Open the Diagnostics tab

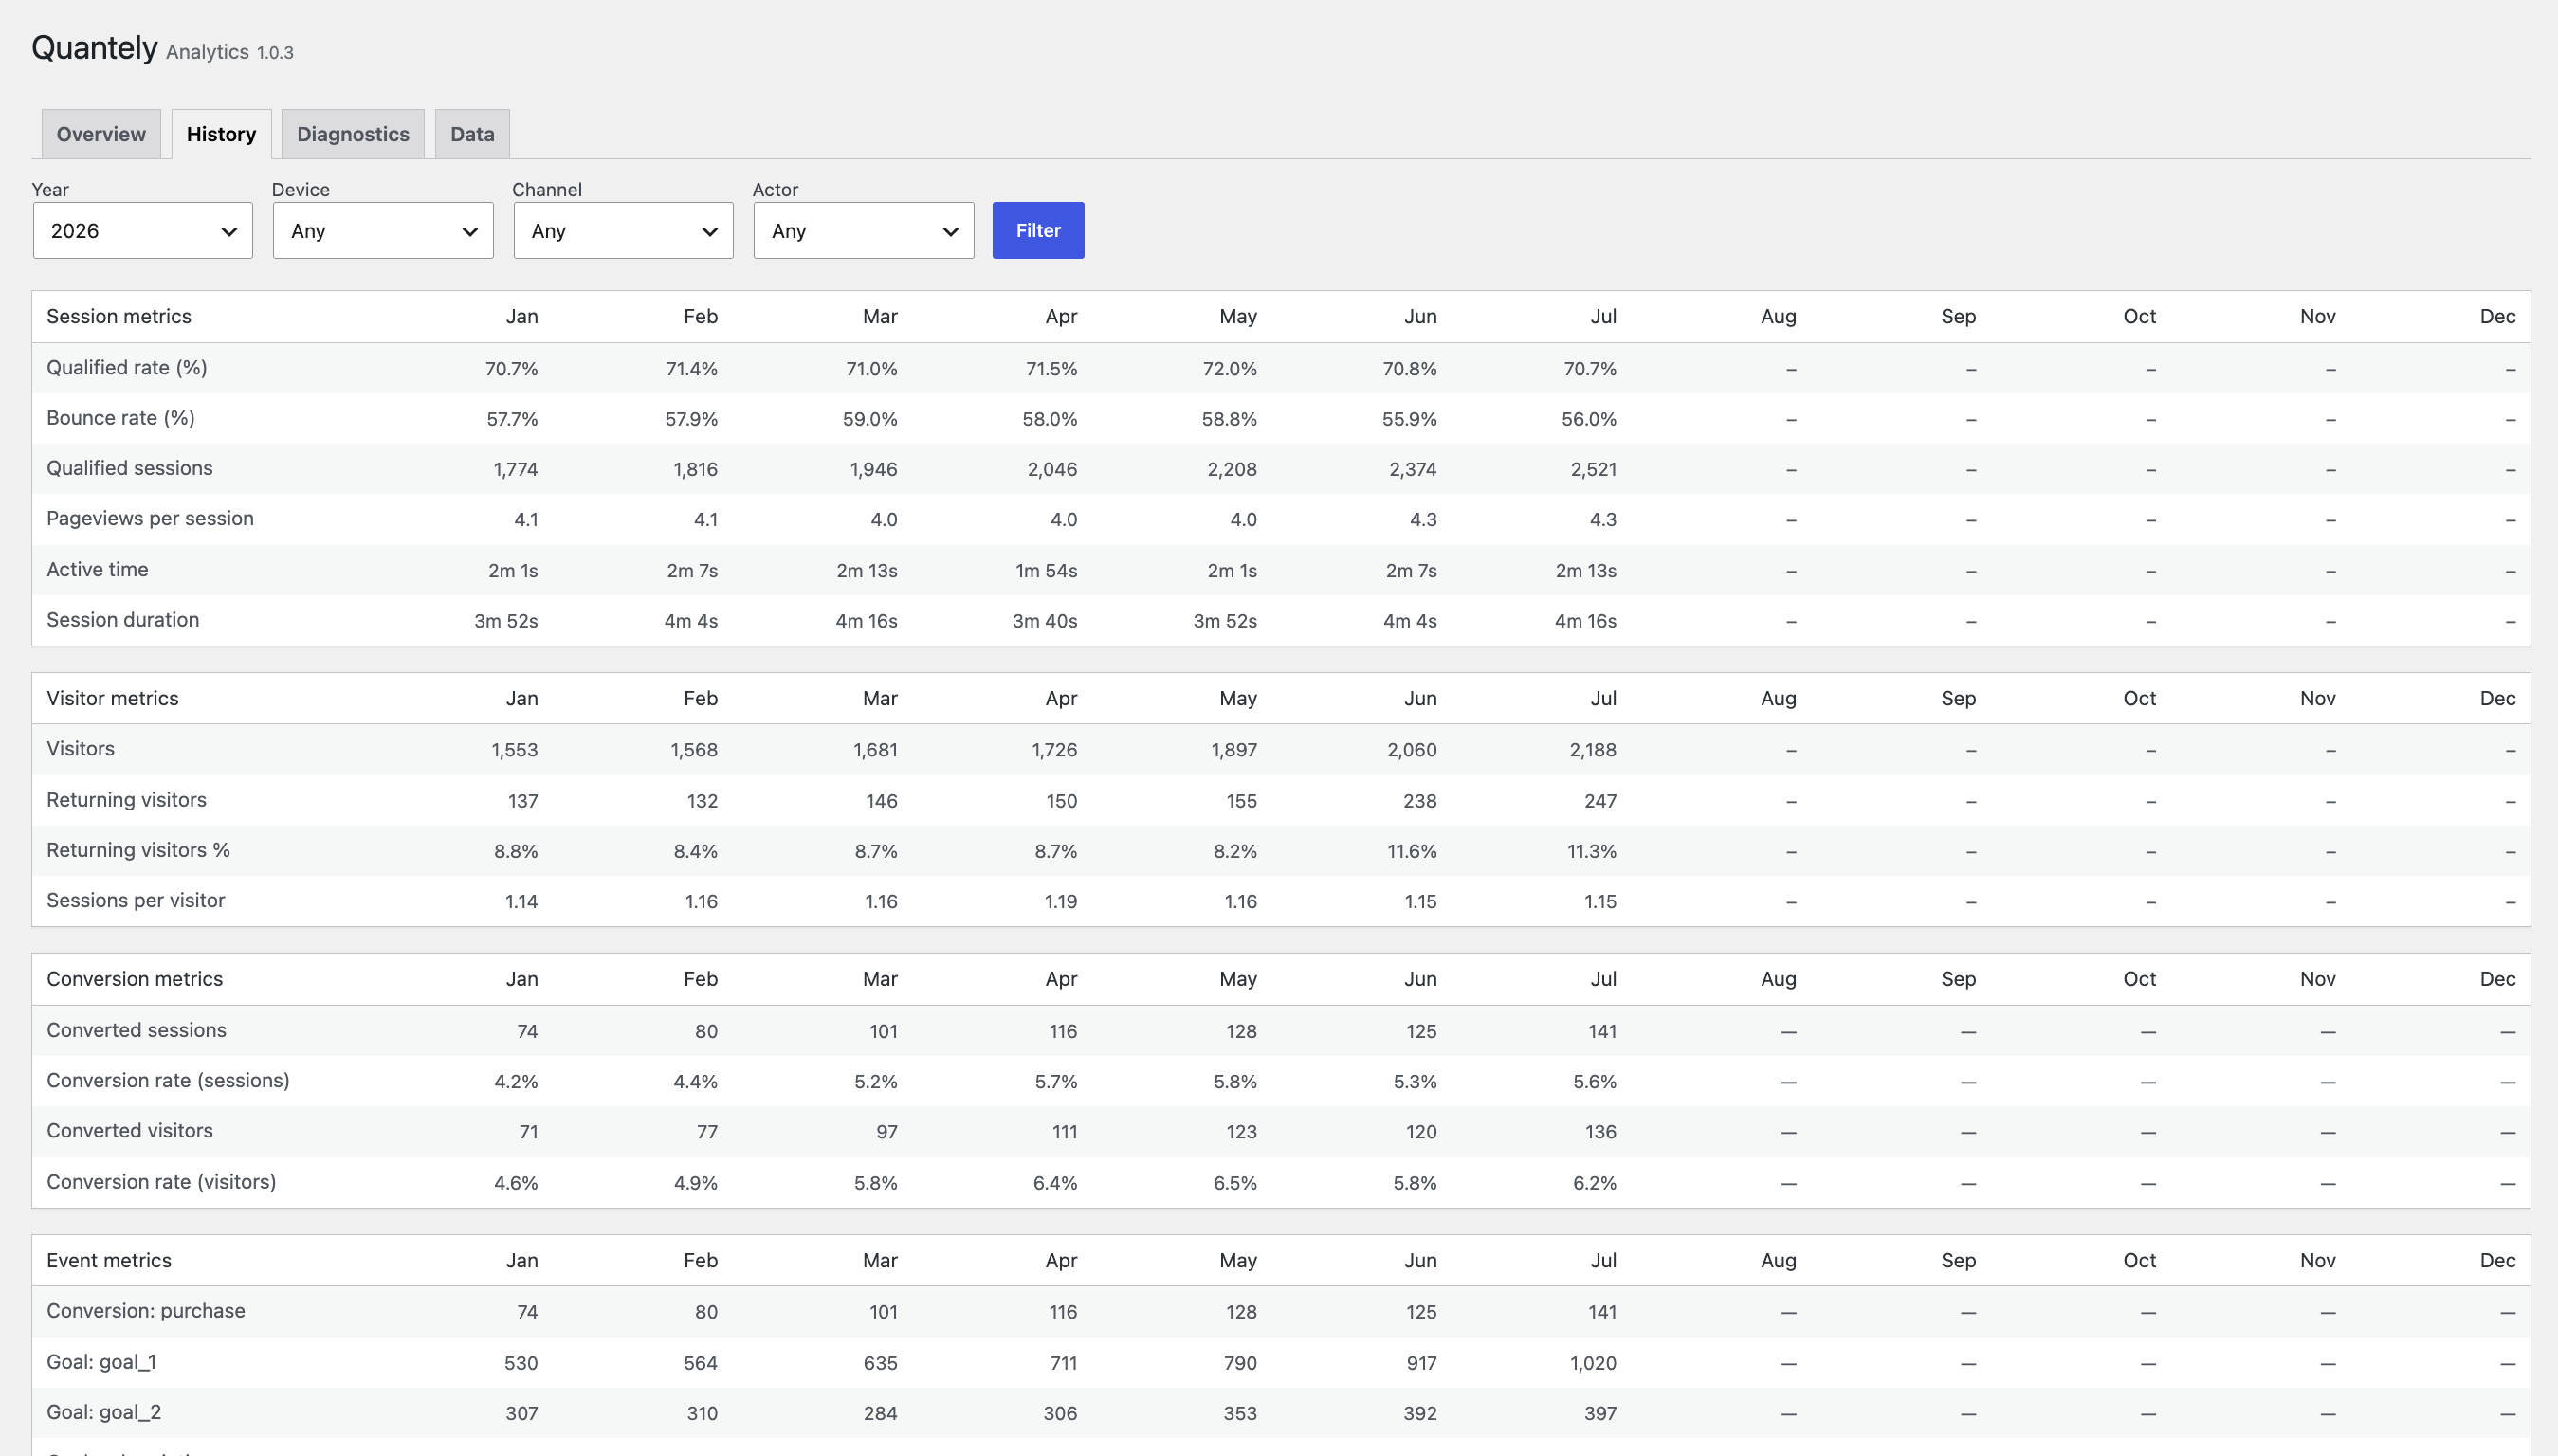(x=353, y=134)
